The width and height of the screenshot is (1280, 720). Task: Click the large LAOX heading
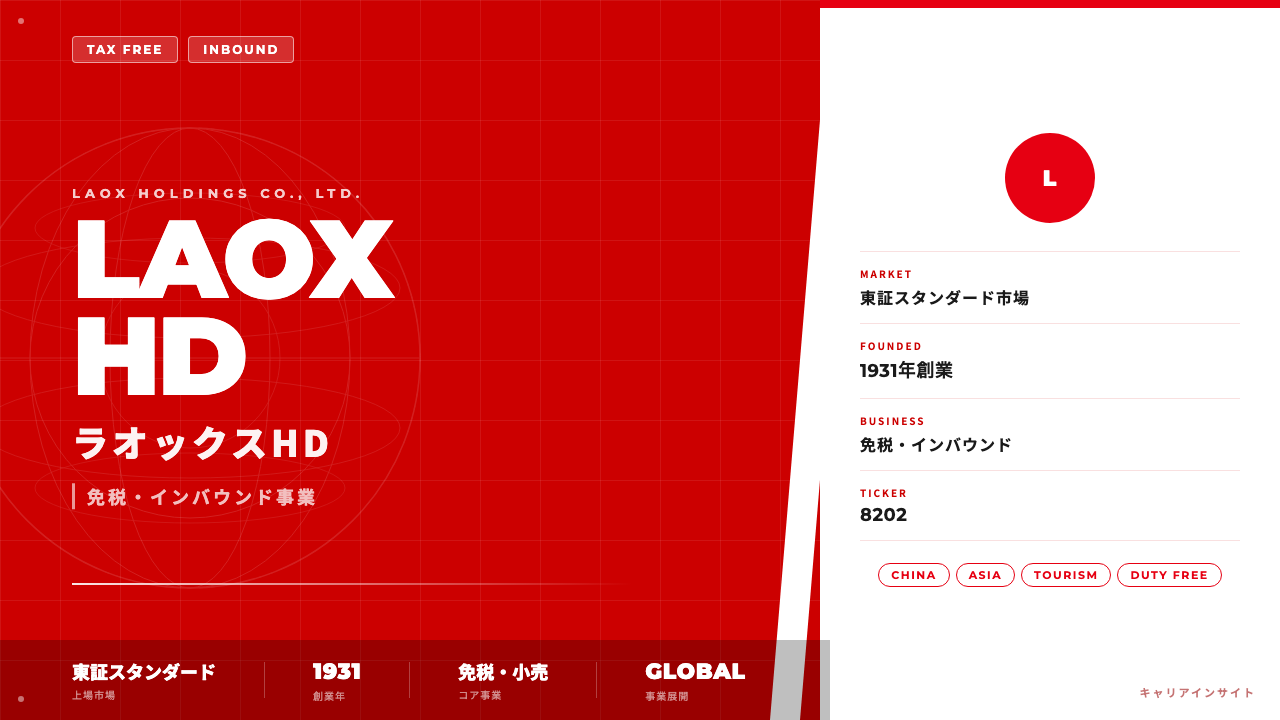tap(235, 258)
